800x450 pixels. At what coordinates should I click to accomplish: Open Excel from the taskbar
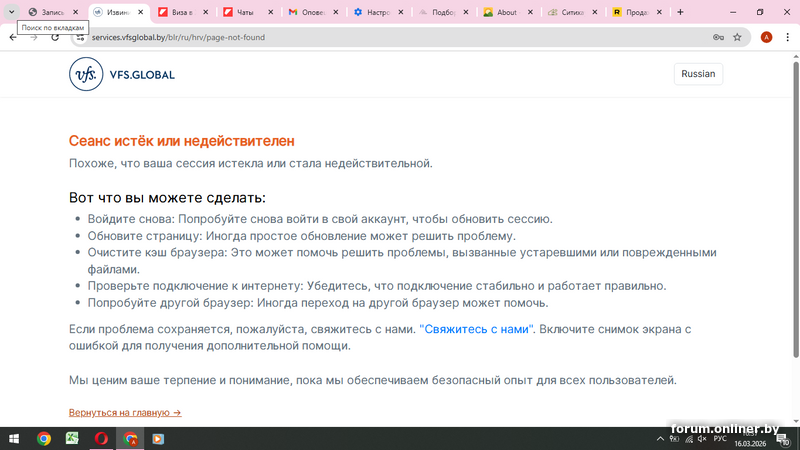click(72, 439)
